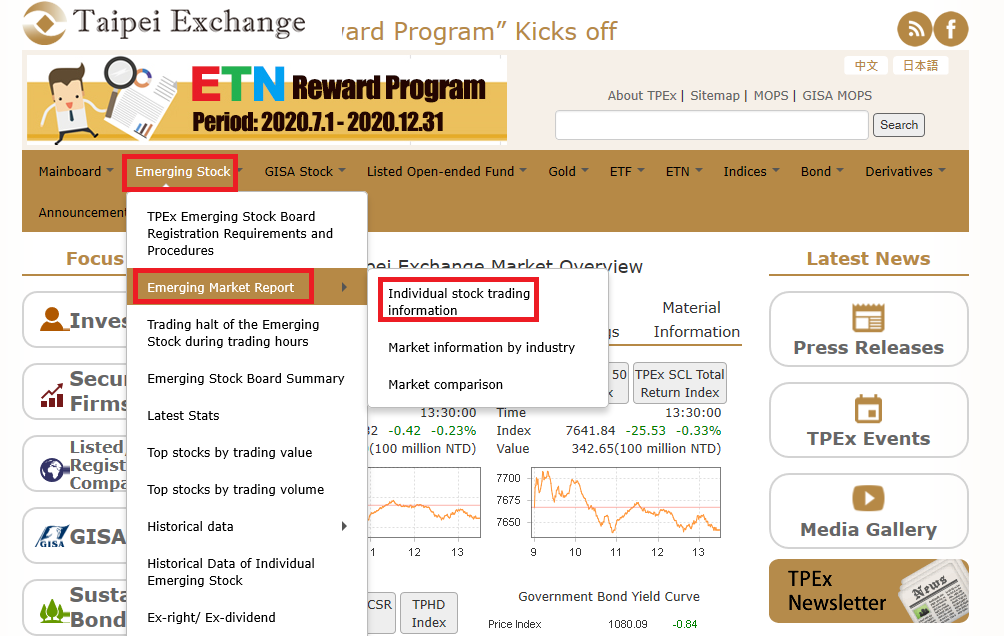Open the TPEx Newsletter banner

[x=868, y=591]
